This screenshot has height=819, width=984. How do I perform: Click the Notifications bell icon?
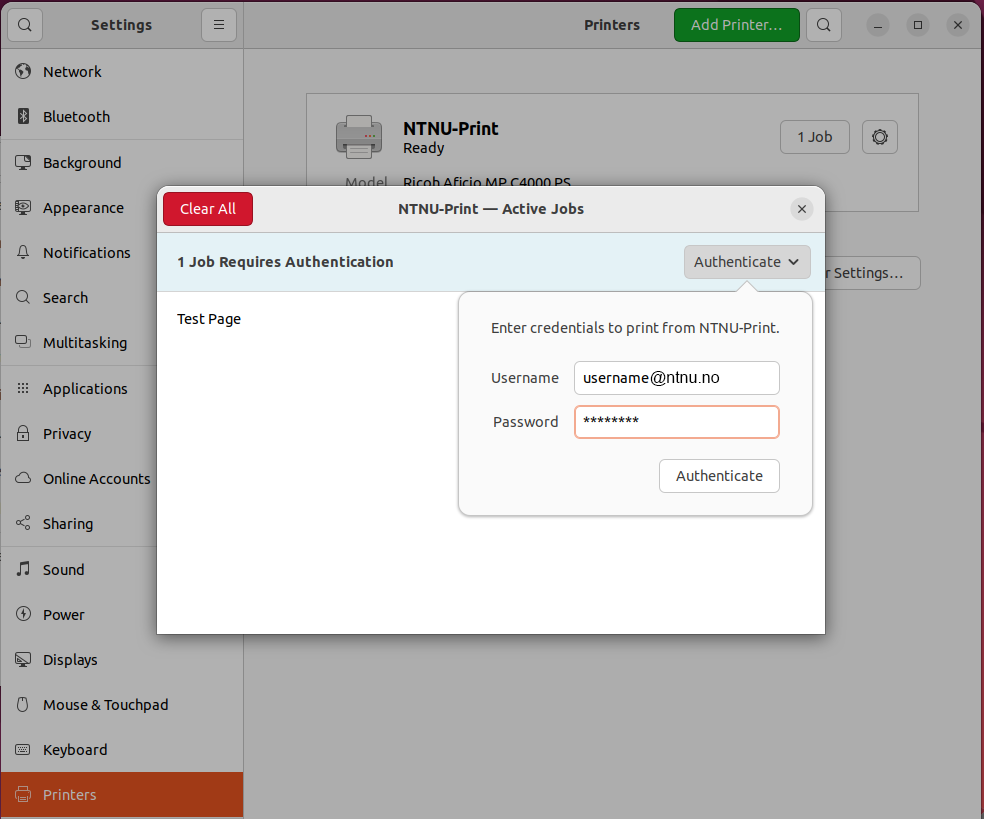[x=23, y=252]
